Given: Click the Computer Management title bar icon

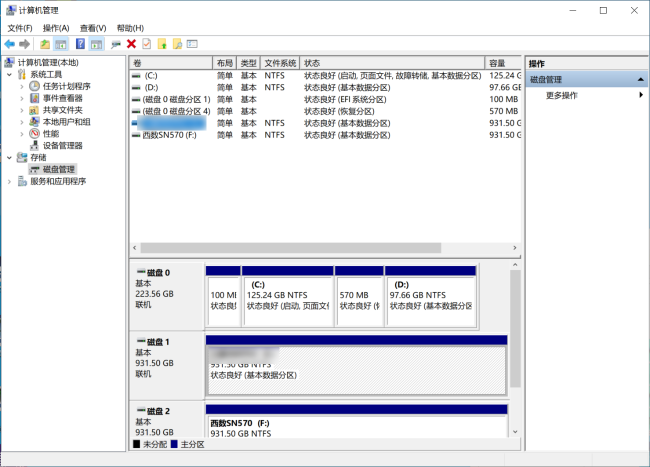Looking at the screenshot, I should 11,10.
